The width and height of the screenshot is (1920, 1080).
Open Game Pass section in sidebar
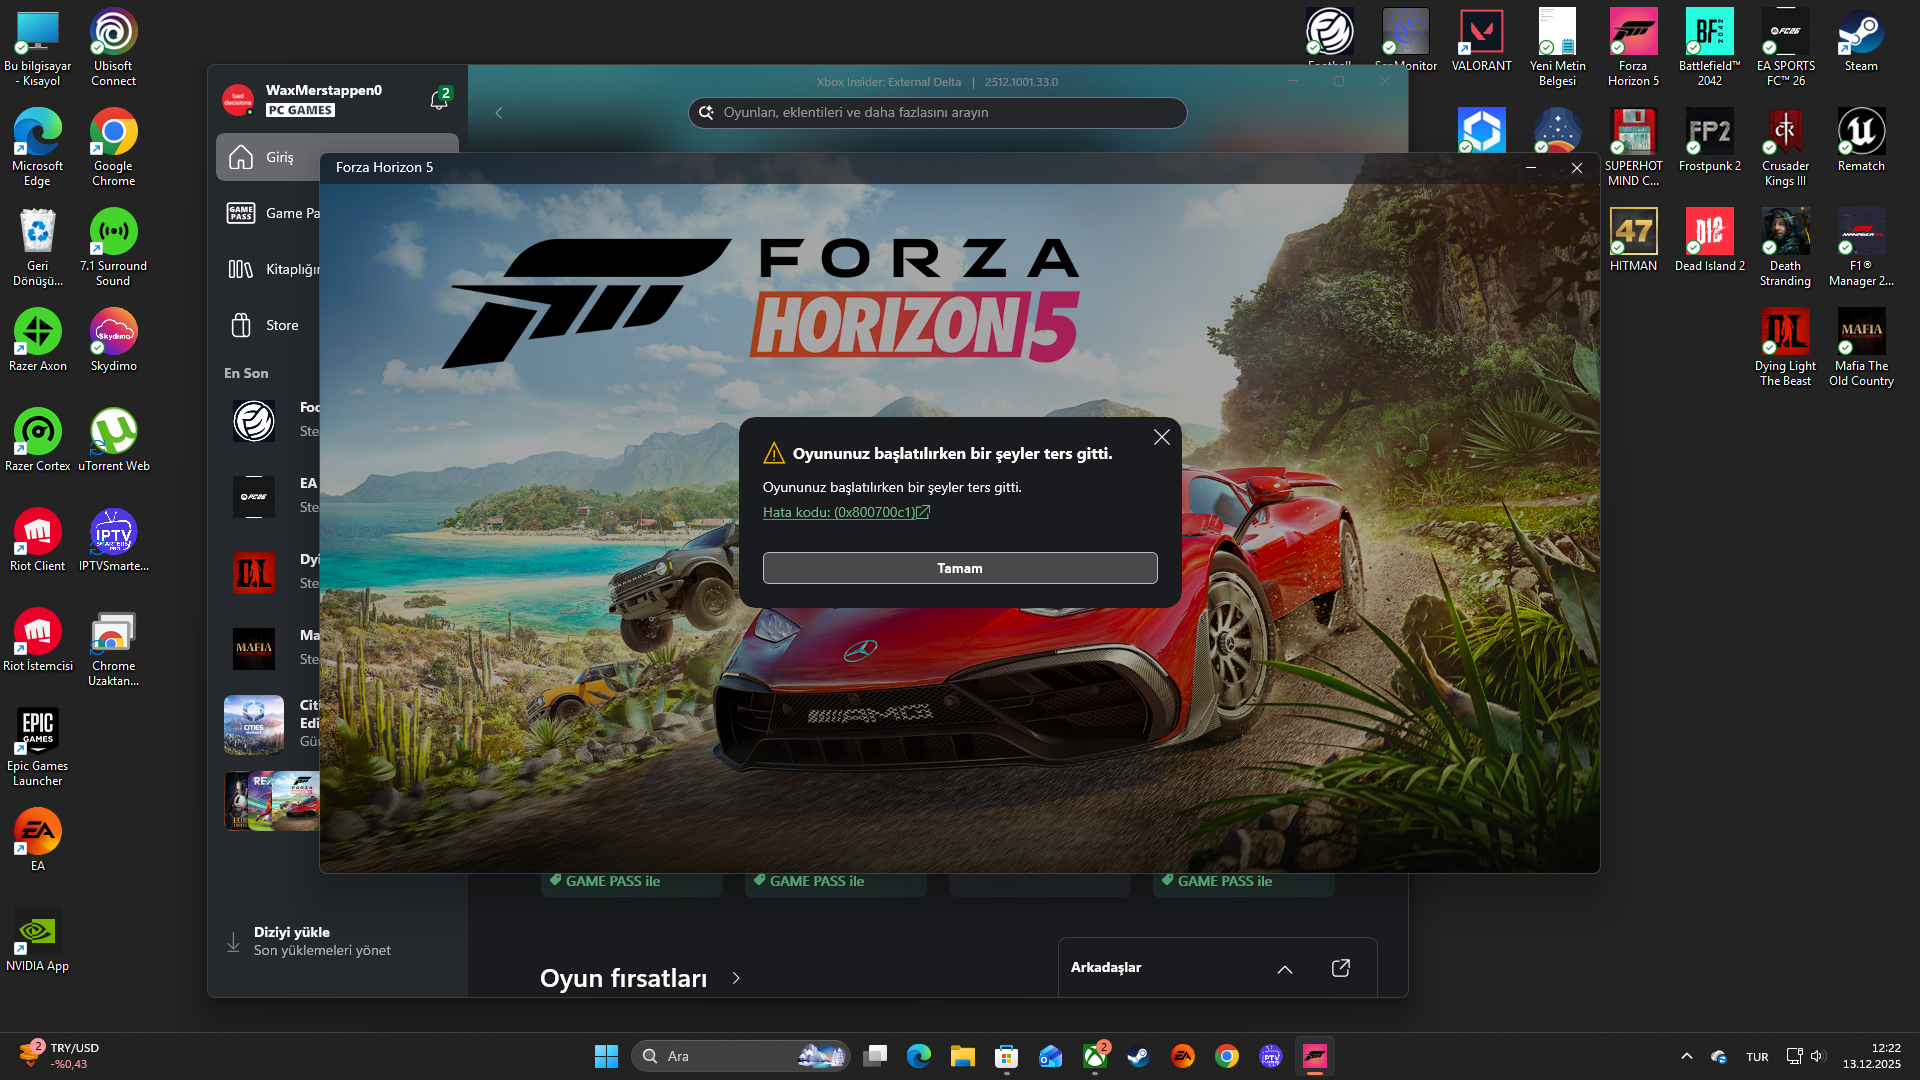pyautogui.click(x=270, y=213)
